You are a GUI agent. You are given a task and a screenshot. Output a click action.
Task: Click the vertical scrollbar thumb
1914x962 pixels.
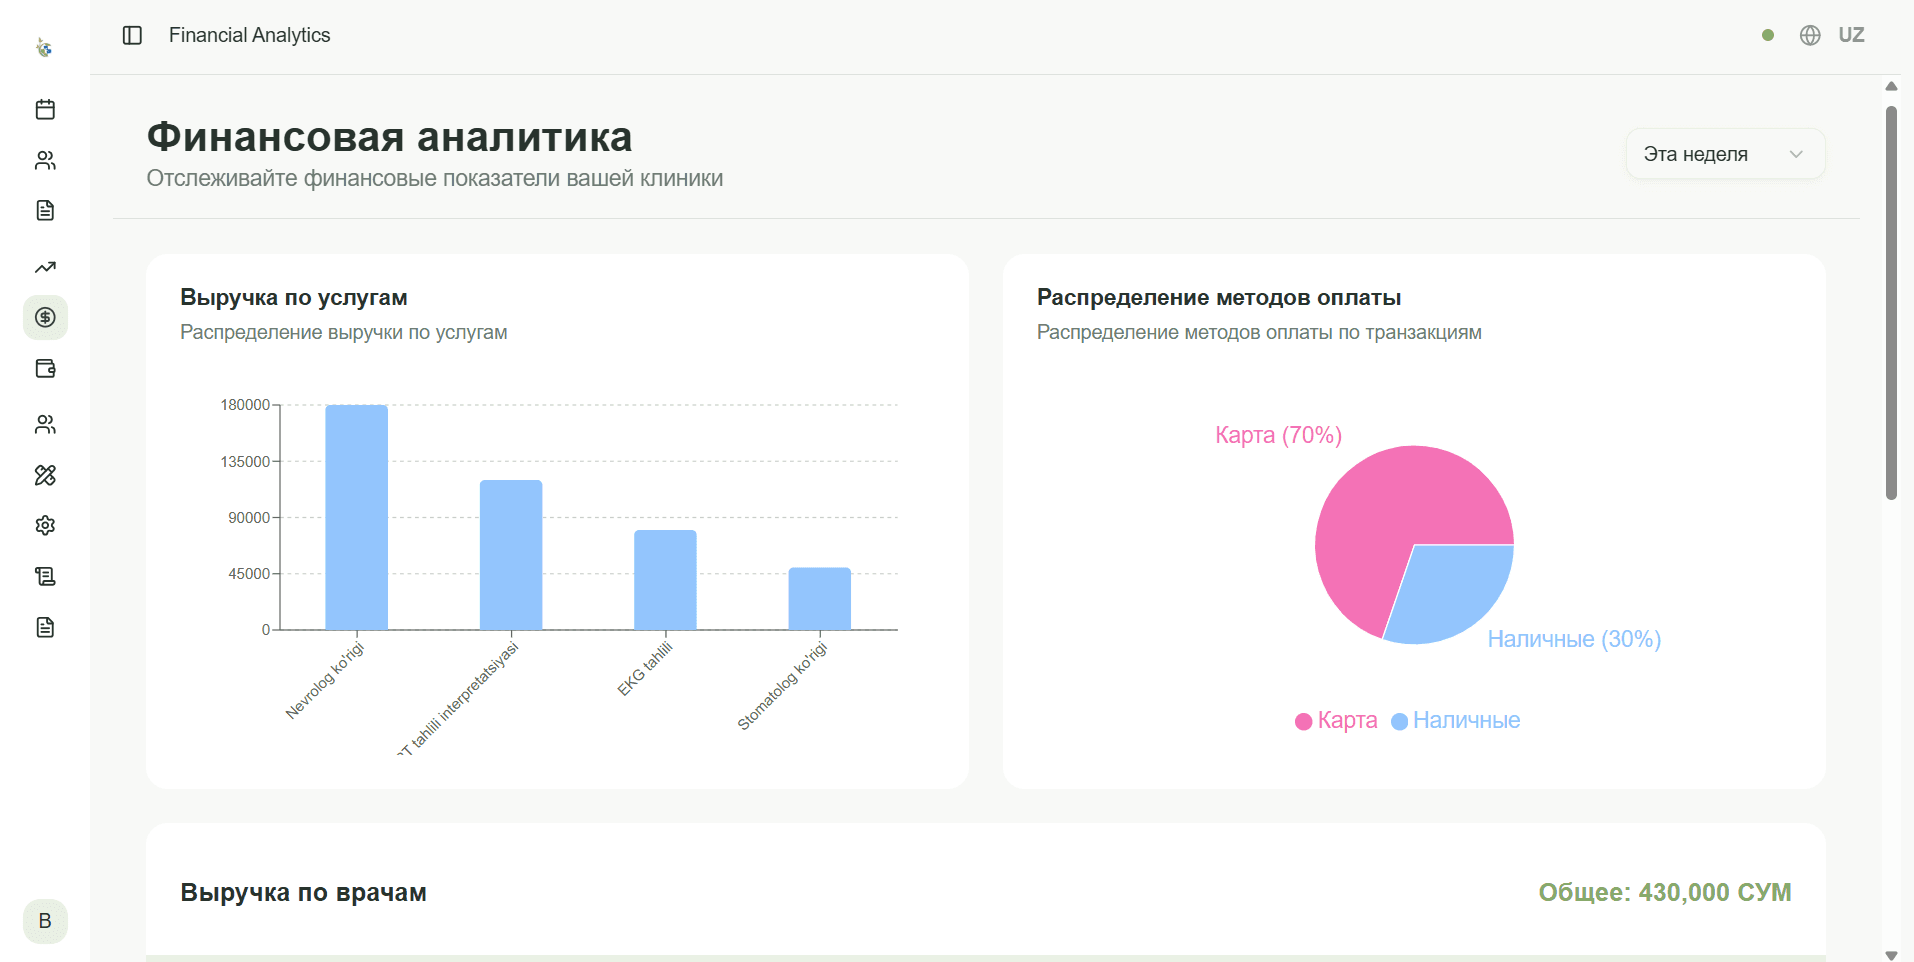(x=1891, y=303)
